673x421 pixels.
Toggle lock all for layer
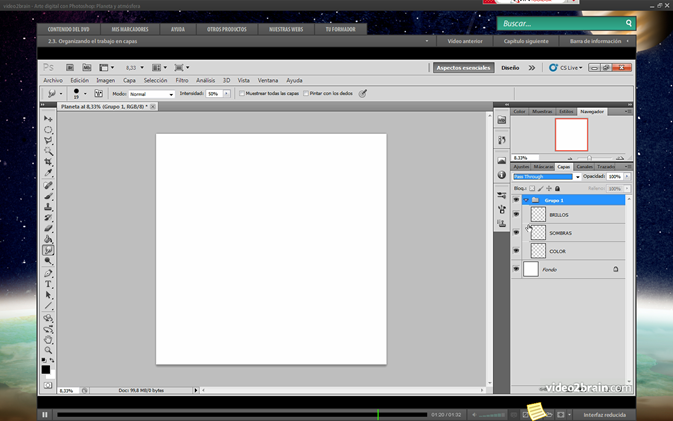click(557, 188)
